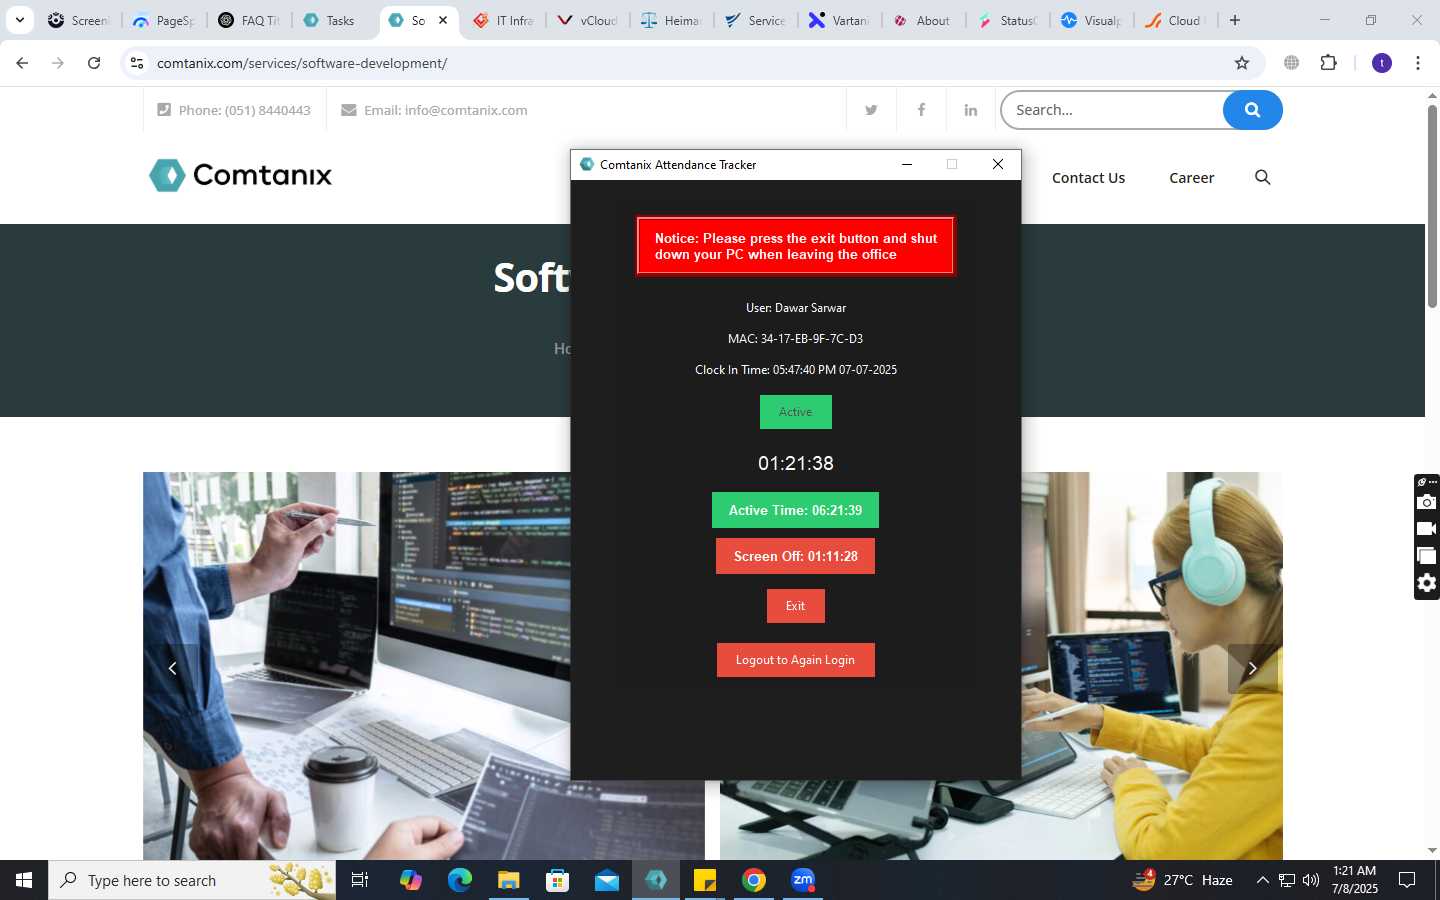Click the video record icon on the side toolbar
The width and height of the screenshot is (1440, 900).
click(1427, 529)
